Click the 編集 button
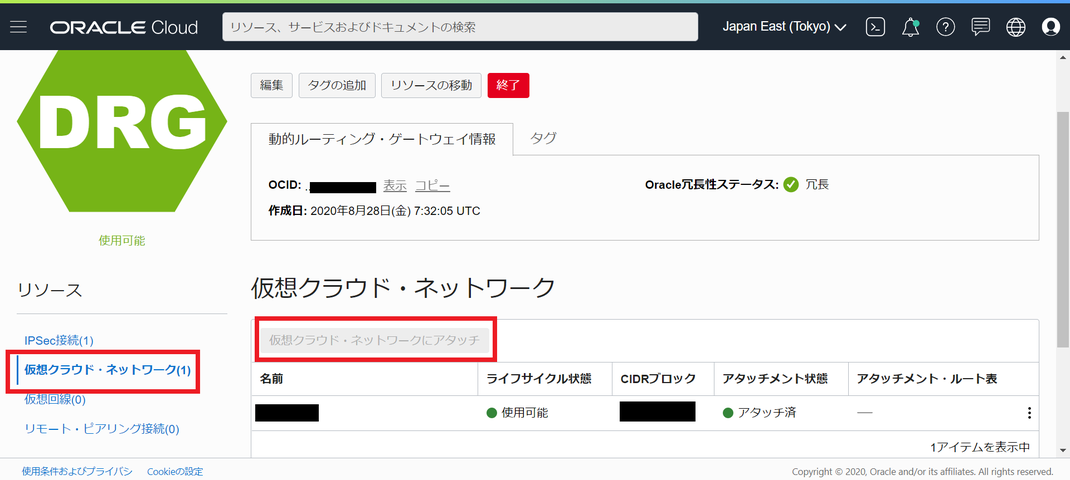Screen dimensions: 1070x480 click(272, 85)
